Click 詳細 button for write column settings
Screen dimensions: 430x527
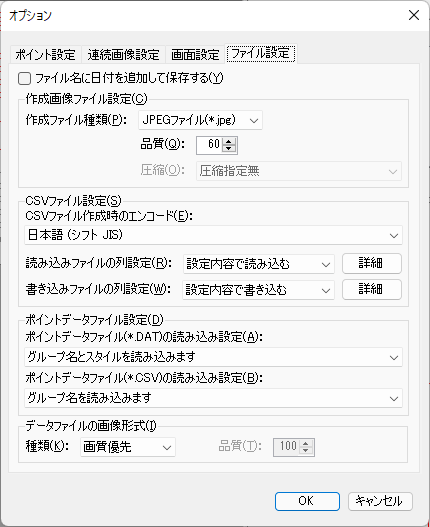tap(372, 289)
